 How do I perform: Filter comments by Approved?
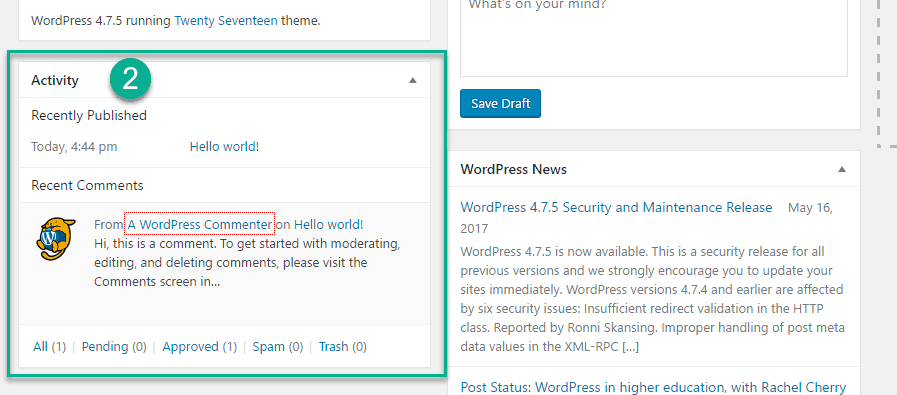pyautogui.click(x=190, y=346)
